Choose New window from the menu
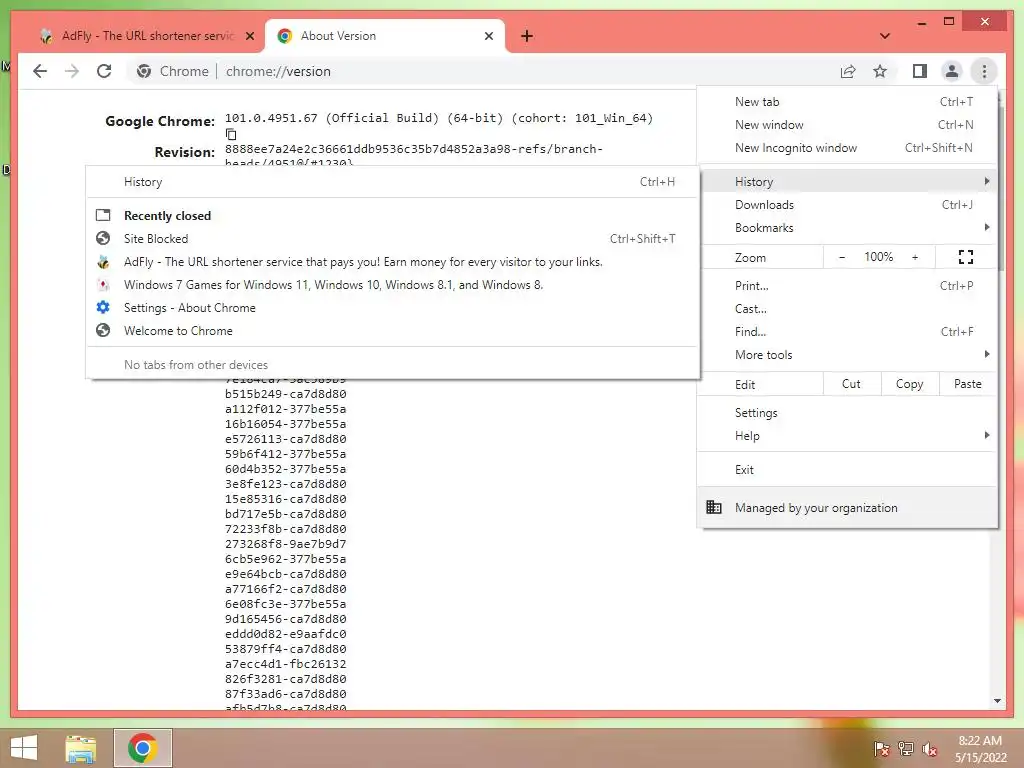This screenshot has height=768, width=1024. [x=847, y=125]
